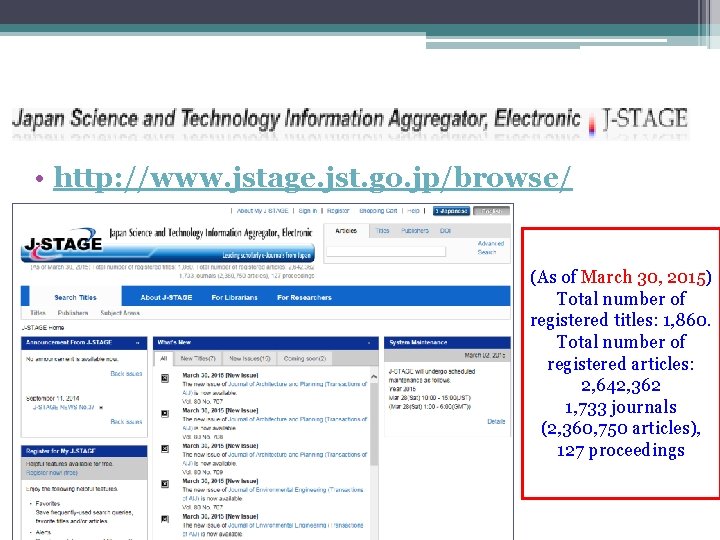Open the Details link in System Maintenance
The image size is (720, 540).
pyautogui.click(x=496, y=422)
